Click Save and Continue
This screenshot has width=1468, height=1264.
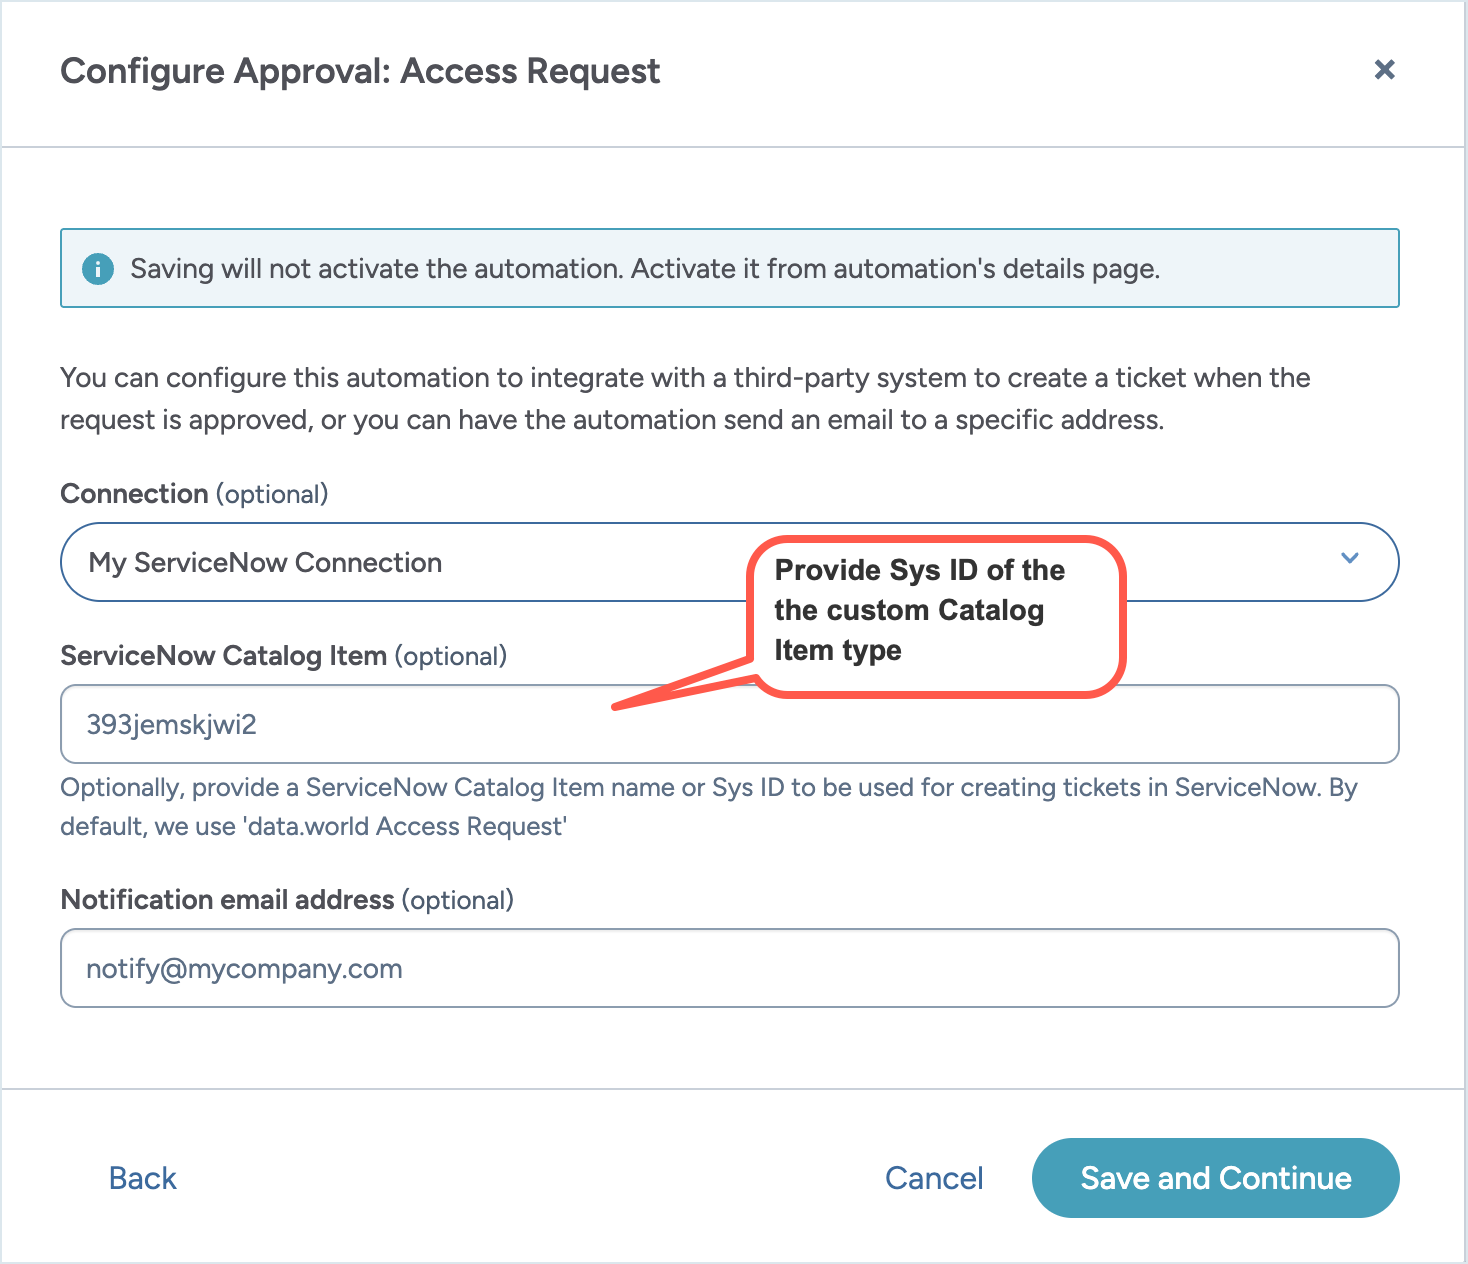click(x=1215, y=1177)
